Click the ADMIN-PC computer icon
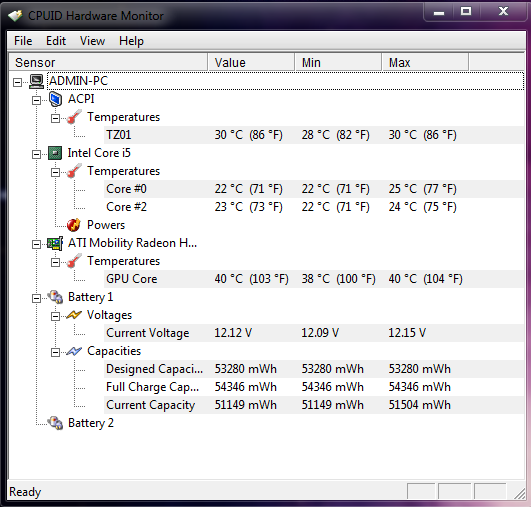 (36, 81)
